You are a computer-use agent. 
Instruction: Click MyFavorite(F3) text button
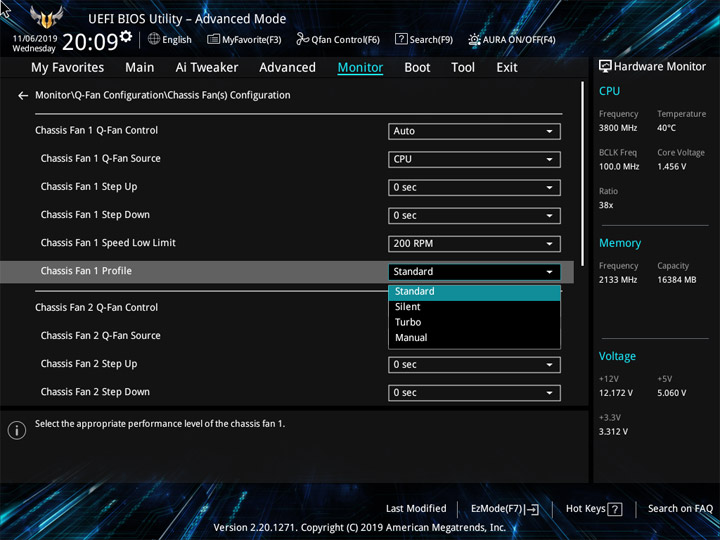(252, 40)
